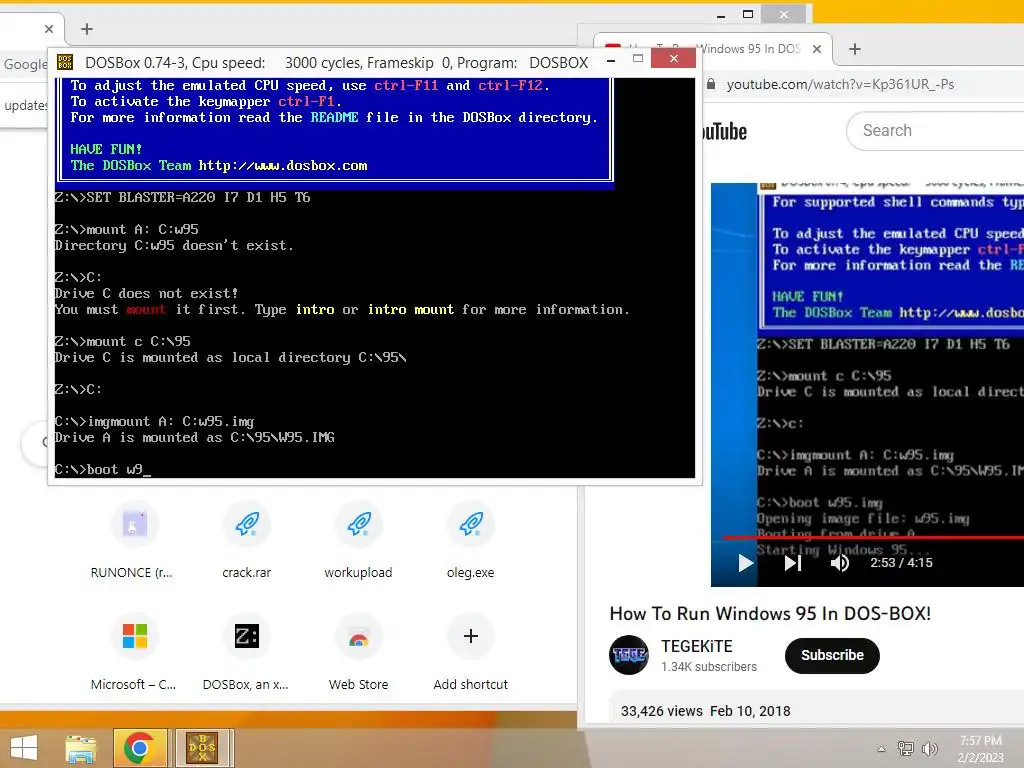
Task: Close the Windows 95 In DOS YouTube tab
Action: tap(816, 49)
